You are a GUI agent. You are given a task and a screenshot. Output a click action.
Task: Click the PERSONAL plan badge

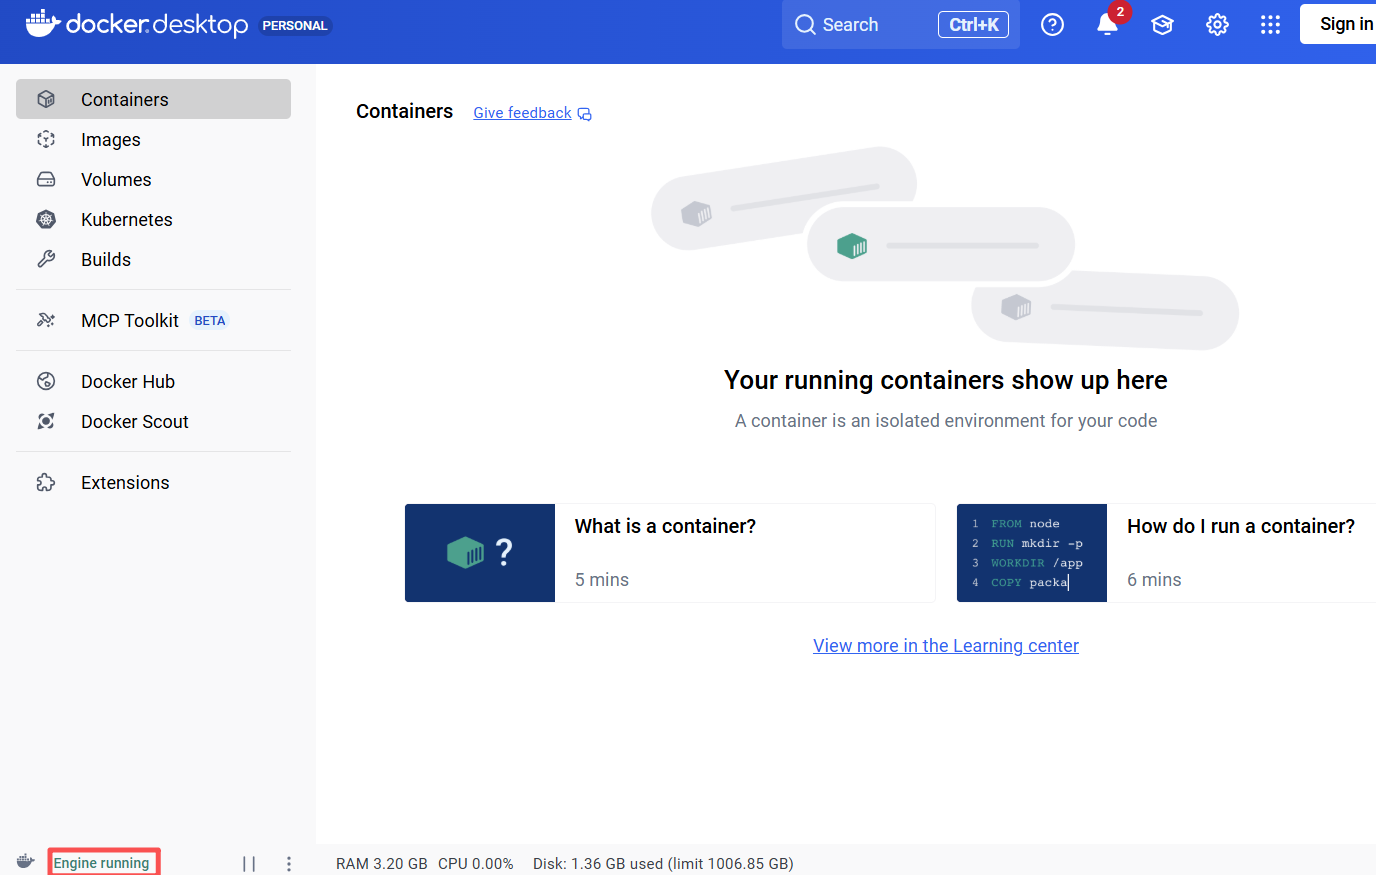[295, 26]
